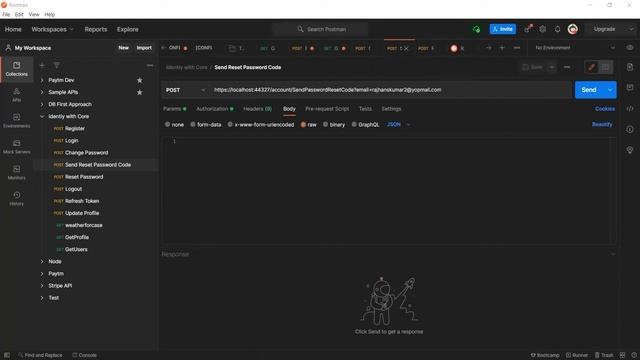Screen dimensions: 640x360
Task: Open the POST method dropdown
Action: tap(185, 90)
